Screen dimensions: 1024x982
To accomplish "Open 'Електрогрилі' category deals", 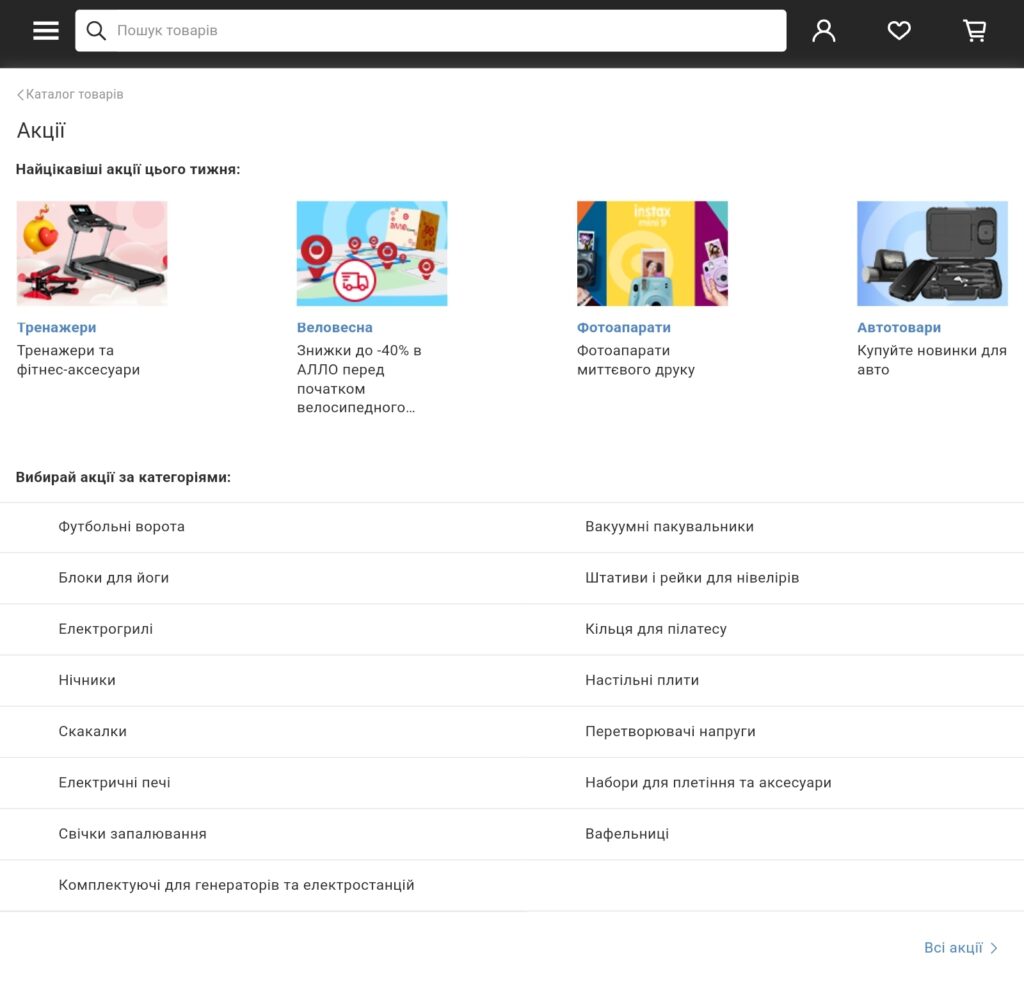I will pyautogui.click(x=105, y=629).
